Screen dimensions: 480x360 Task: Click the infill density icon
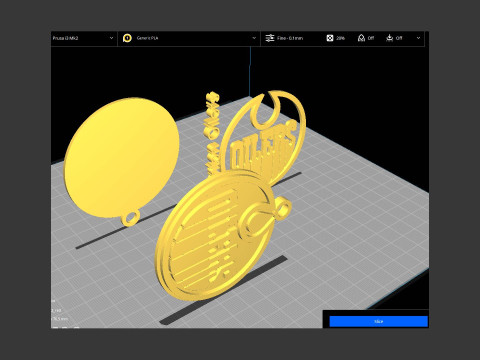point(330,38)
